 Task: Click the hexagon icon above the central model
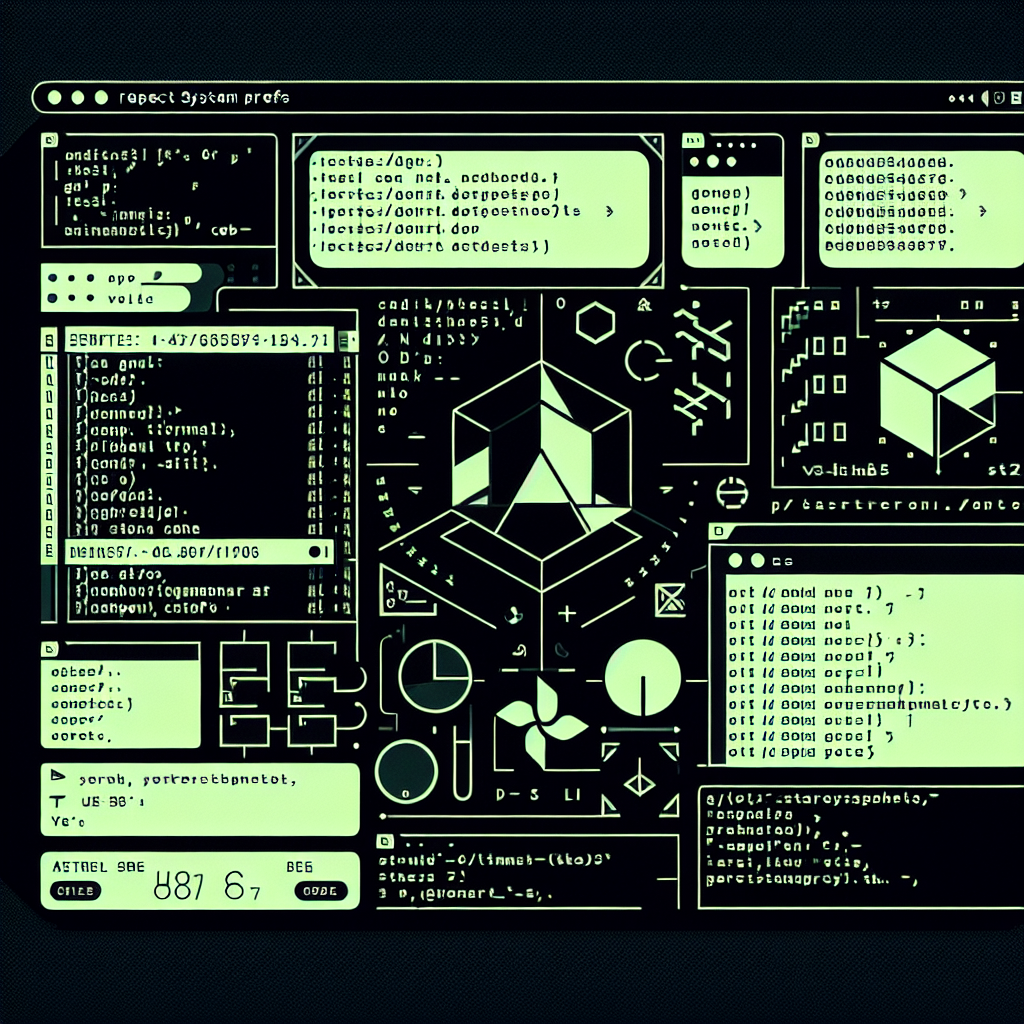tap(595, 323)
